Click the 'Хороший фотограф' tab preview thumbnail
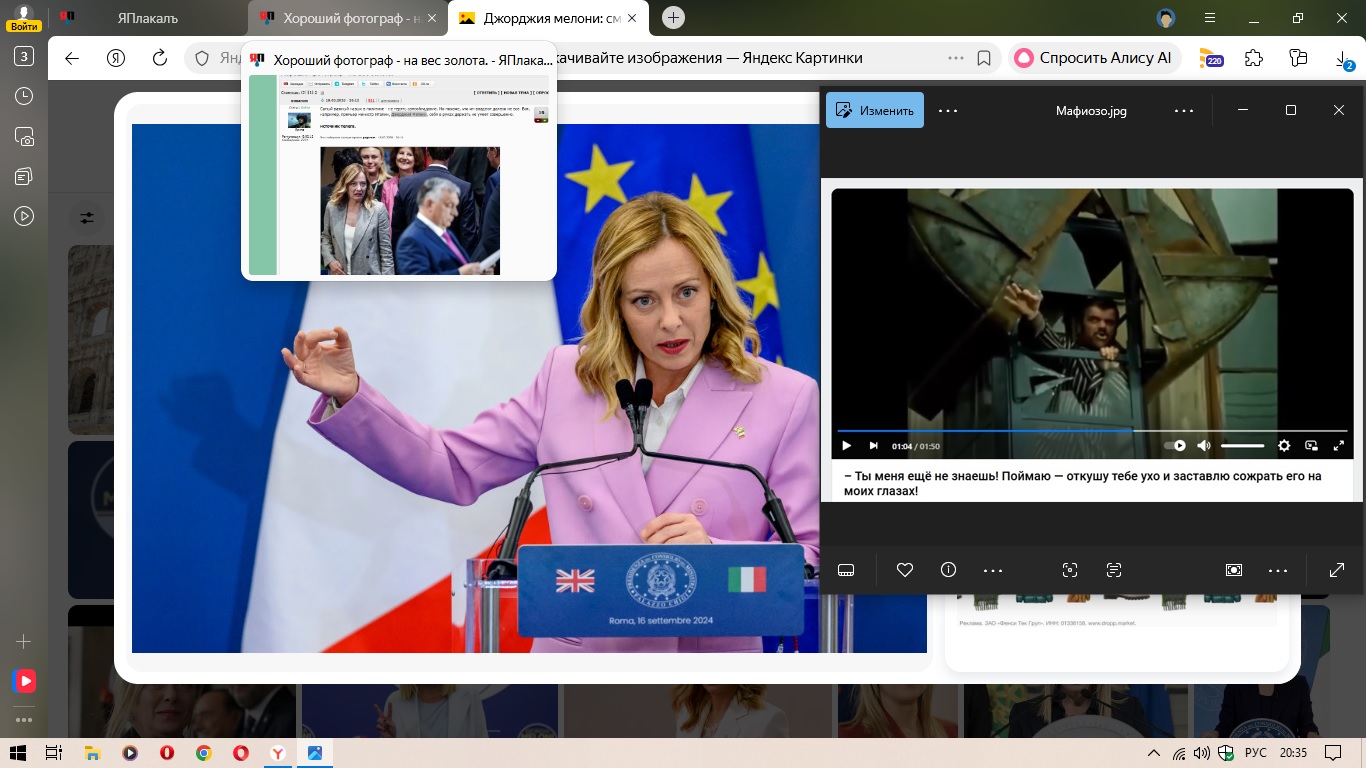Screen dimensions: 1366x768 [399, 176]
